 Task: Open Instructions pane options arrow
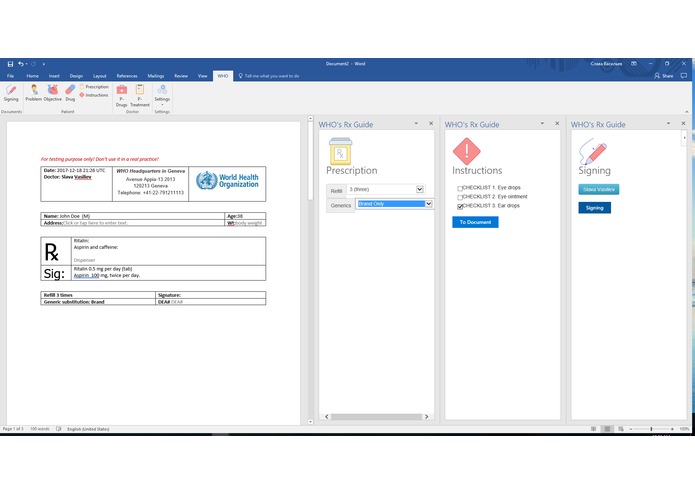click(543, 124)
